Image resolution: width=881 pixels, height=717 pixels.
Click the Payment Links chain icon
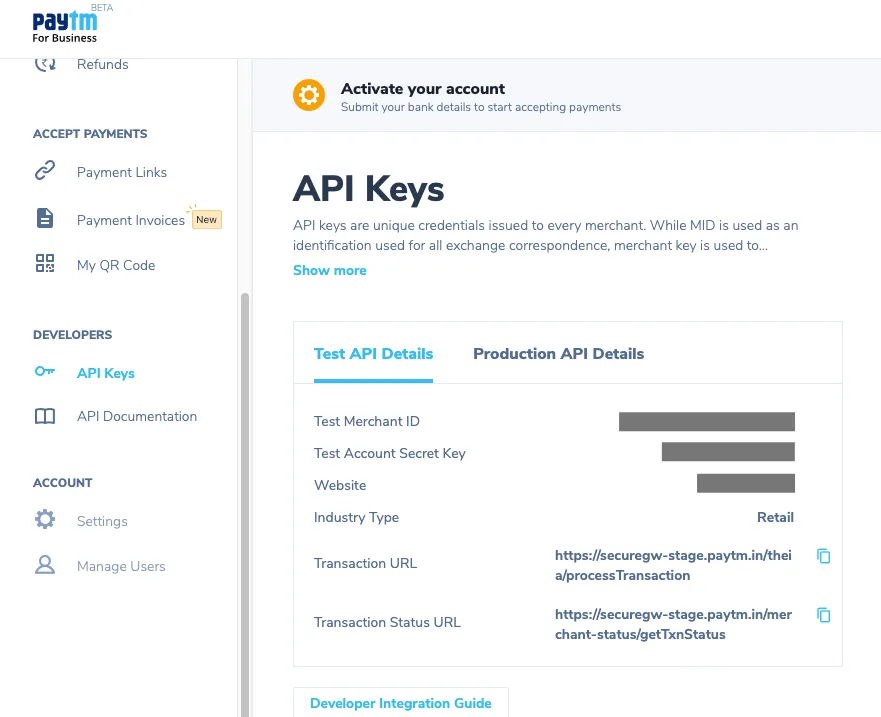tap(45, 170)
